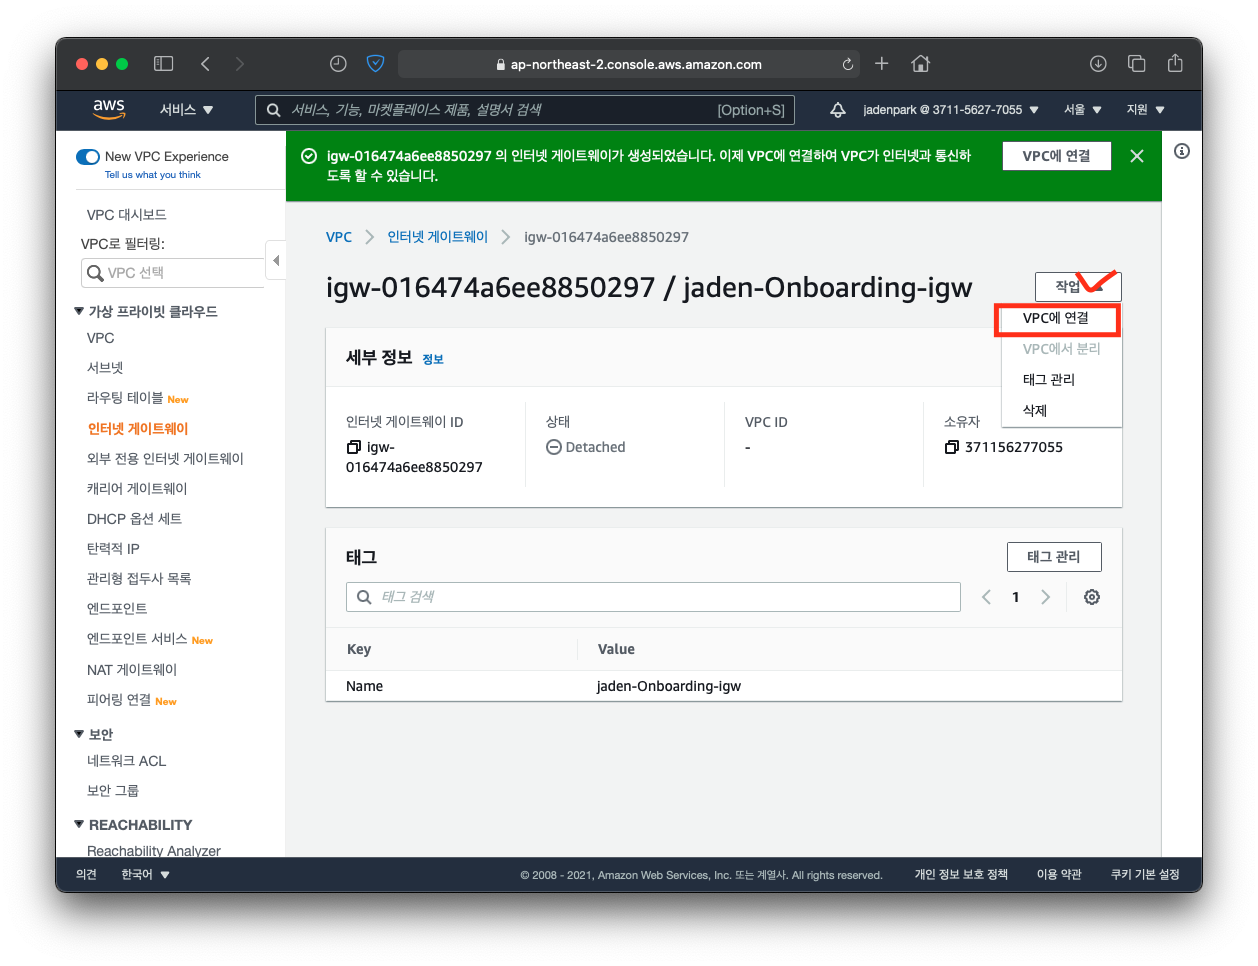The image size is (1258, 966).
Task: Open 보안 그룹 in sidebar
Action: coord(113,790)
